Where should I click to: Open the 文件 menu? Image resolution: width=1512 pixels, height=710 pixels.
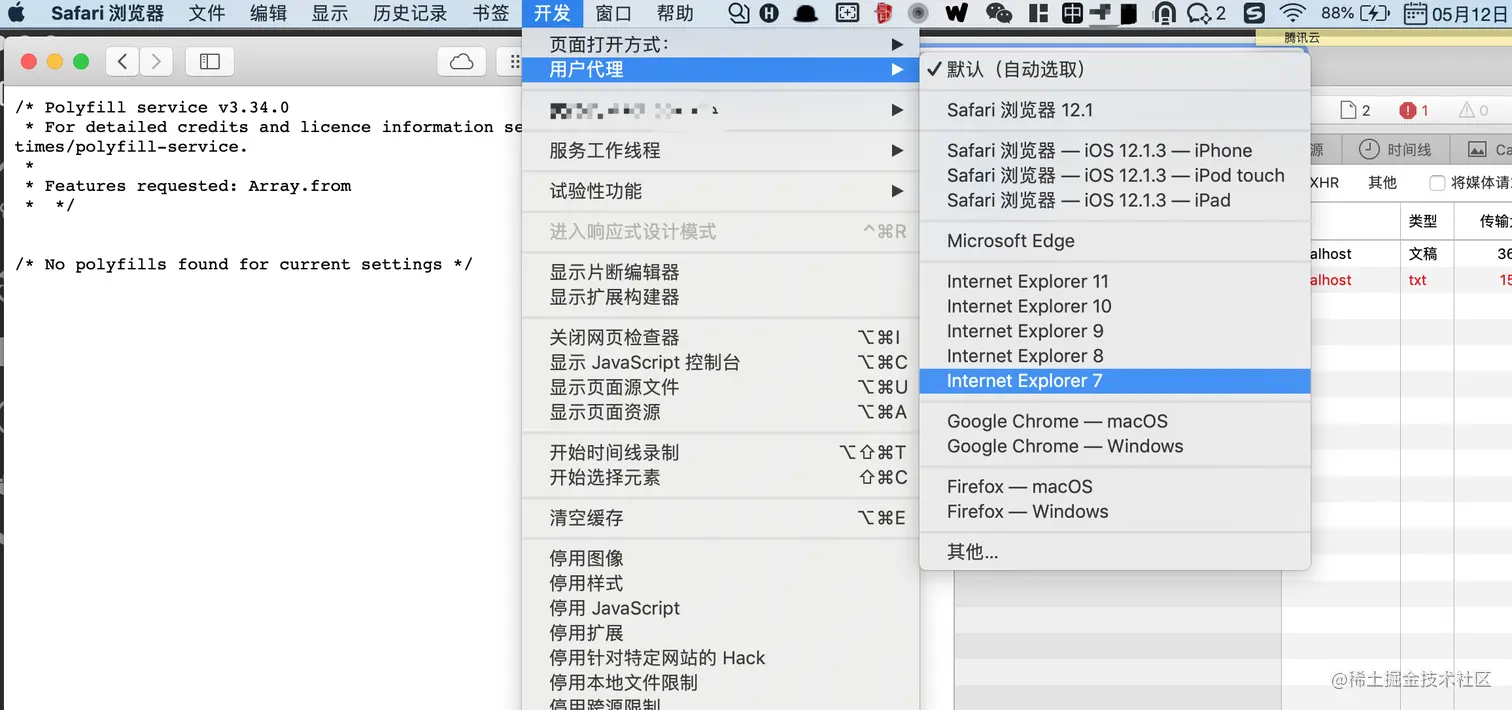point(207,13)
